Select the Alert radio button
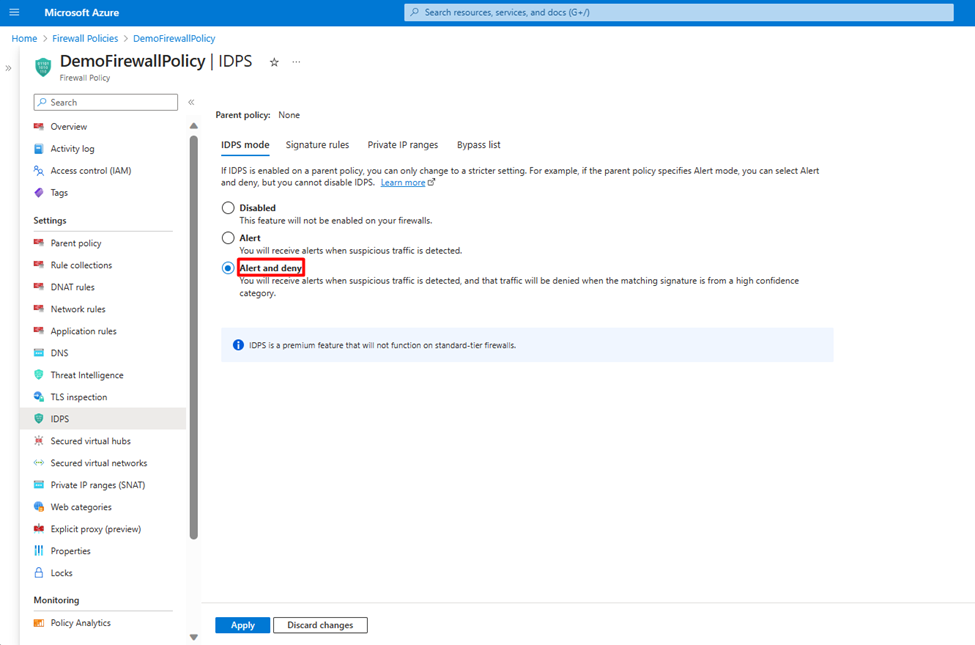This screenshot has height=645, width=975. pyautogui.click(x=228, y=238)
